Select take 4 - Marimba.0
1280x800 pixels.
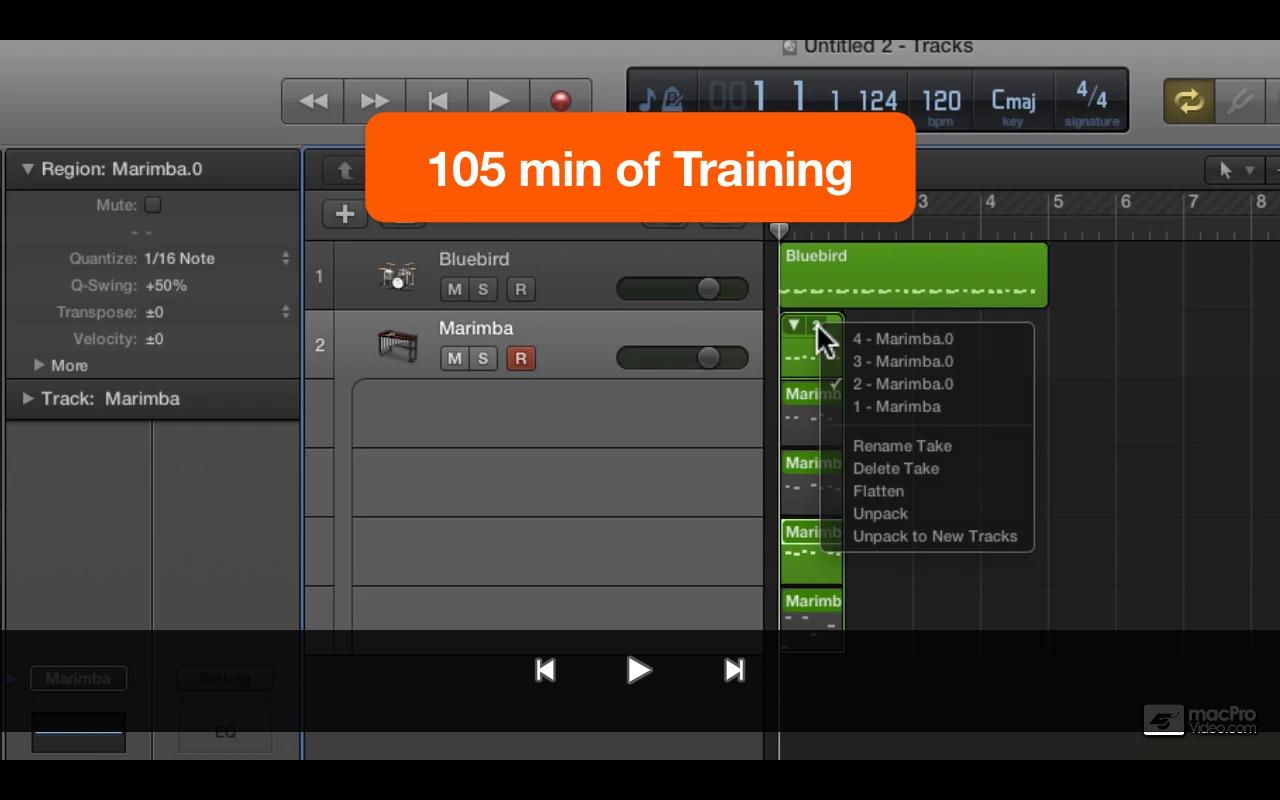click(x=903, y=339)
